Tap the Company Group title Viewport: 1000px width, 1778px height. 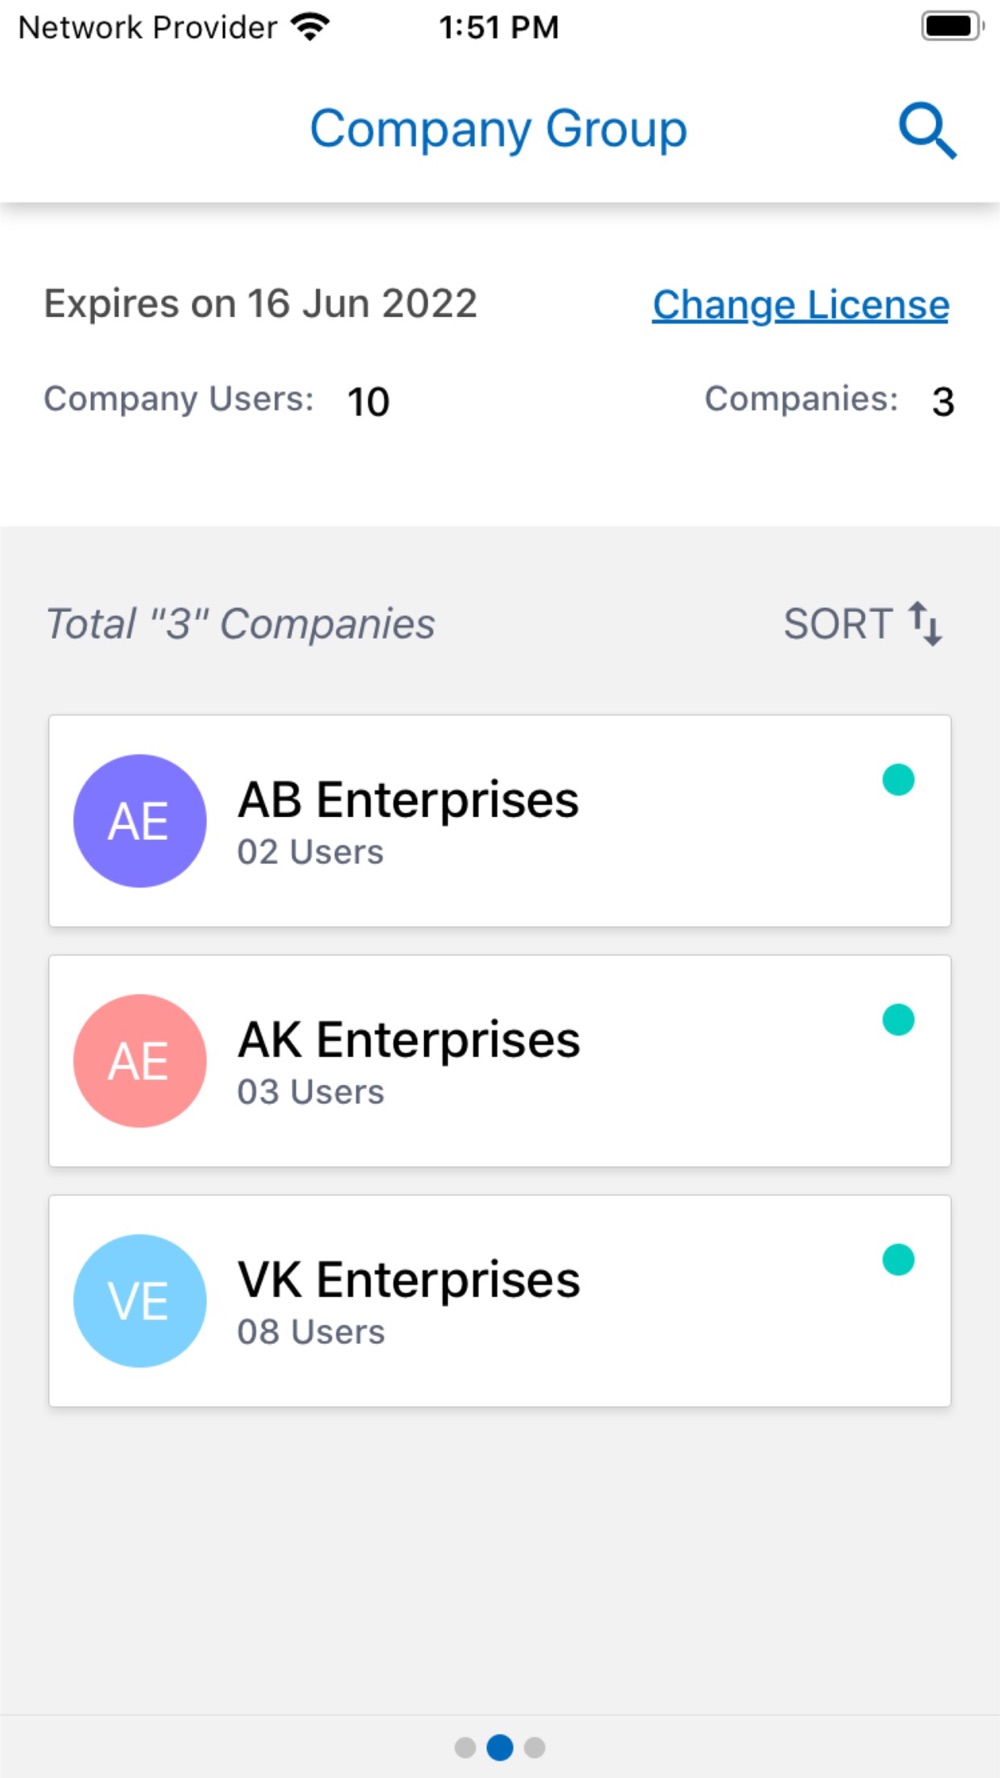click(498, 130)
